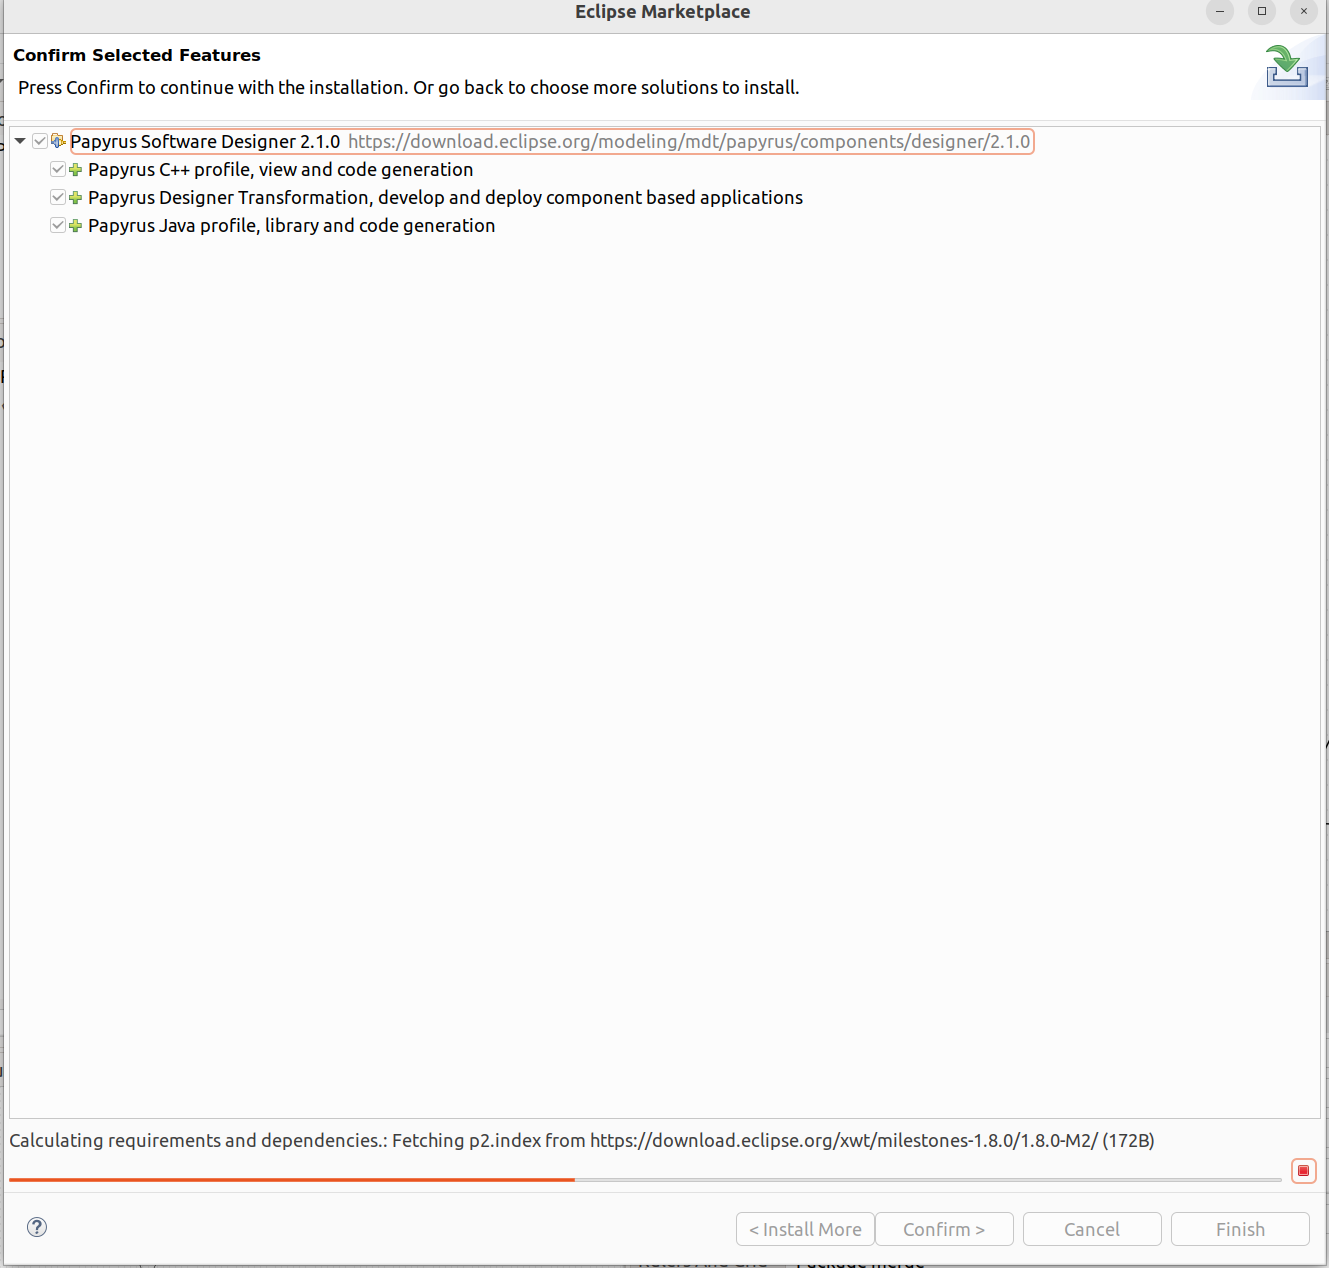Select Papyrus Software Designer 2.1.0 row

coord(551,141)
